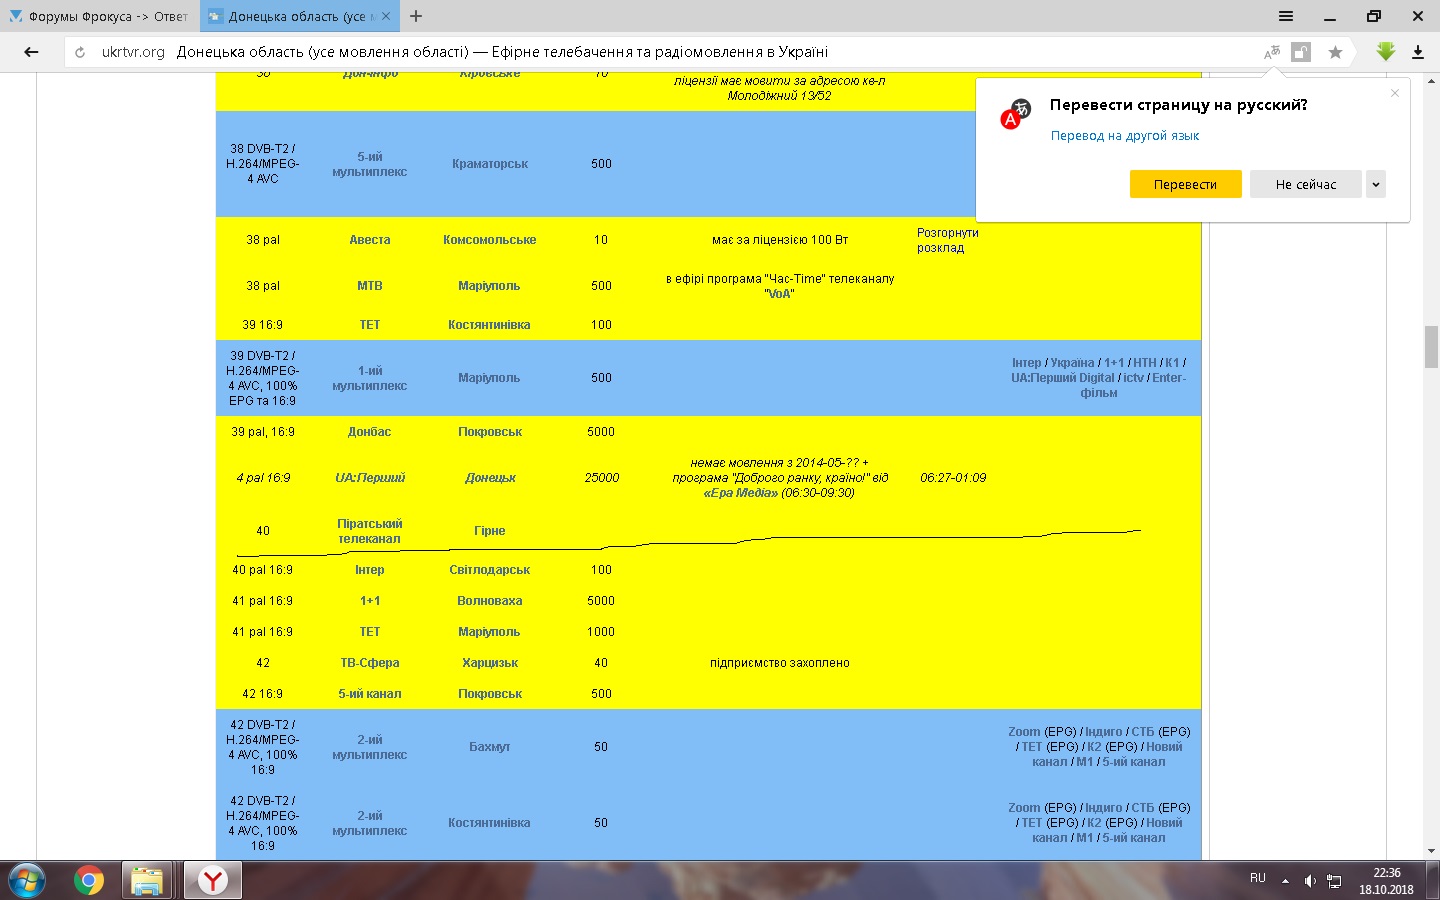The height and width of the screenshot is (900, 1440).
Task: Switch to Форумы Фрокуса tab
Action: tap(99, 16)
